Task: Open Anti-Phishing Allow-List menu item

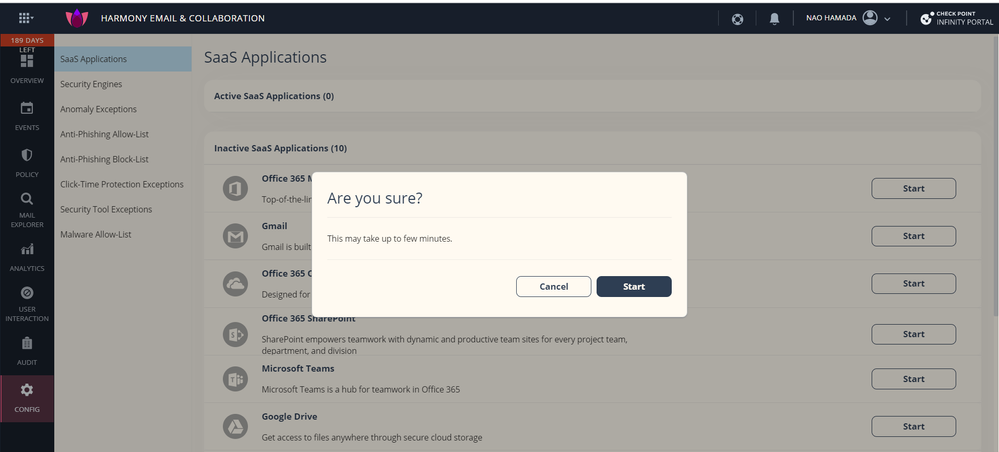Action: tap(104, 135)
